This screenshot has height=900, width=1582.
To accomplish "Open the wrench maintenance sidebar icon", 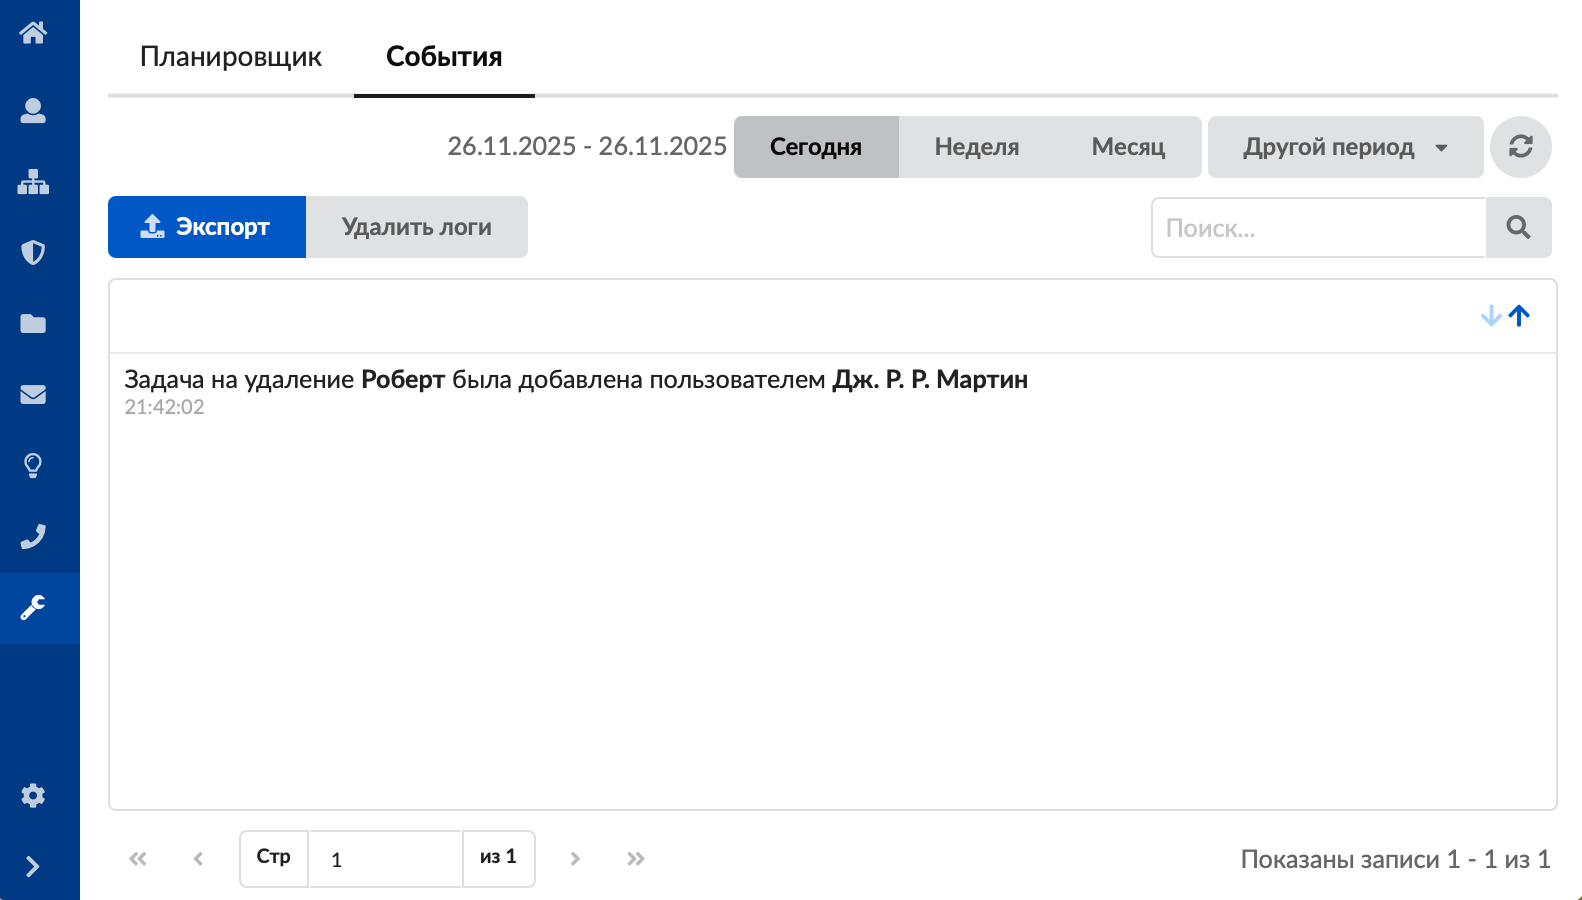I will pos(33,608).
